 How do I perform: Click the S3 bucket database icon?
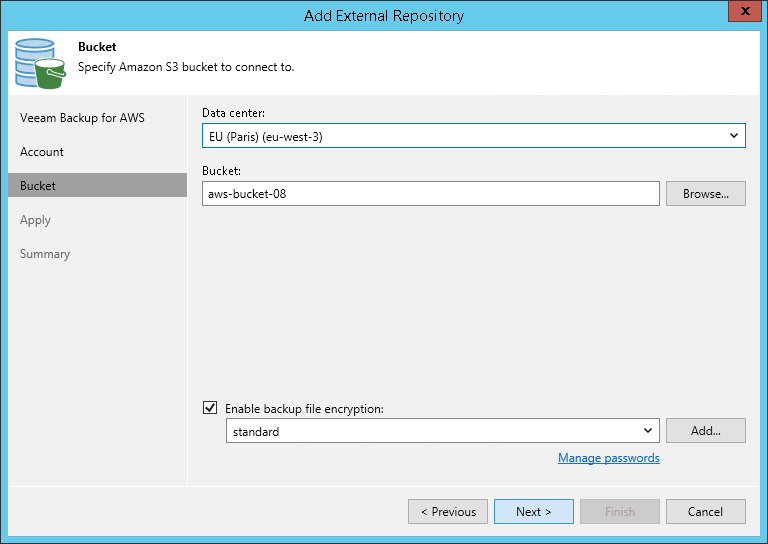click(40, 64)
